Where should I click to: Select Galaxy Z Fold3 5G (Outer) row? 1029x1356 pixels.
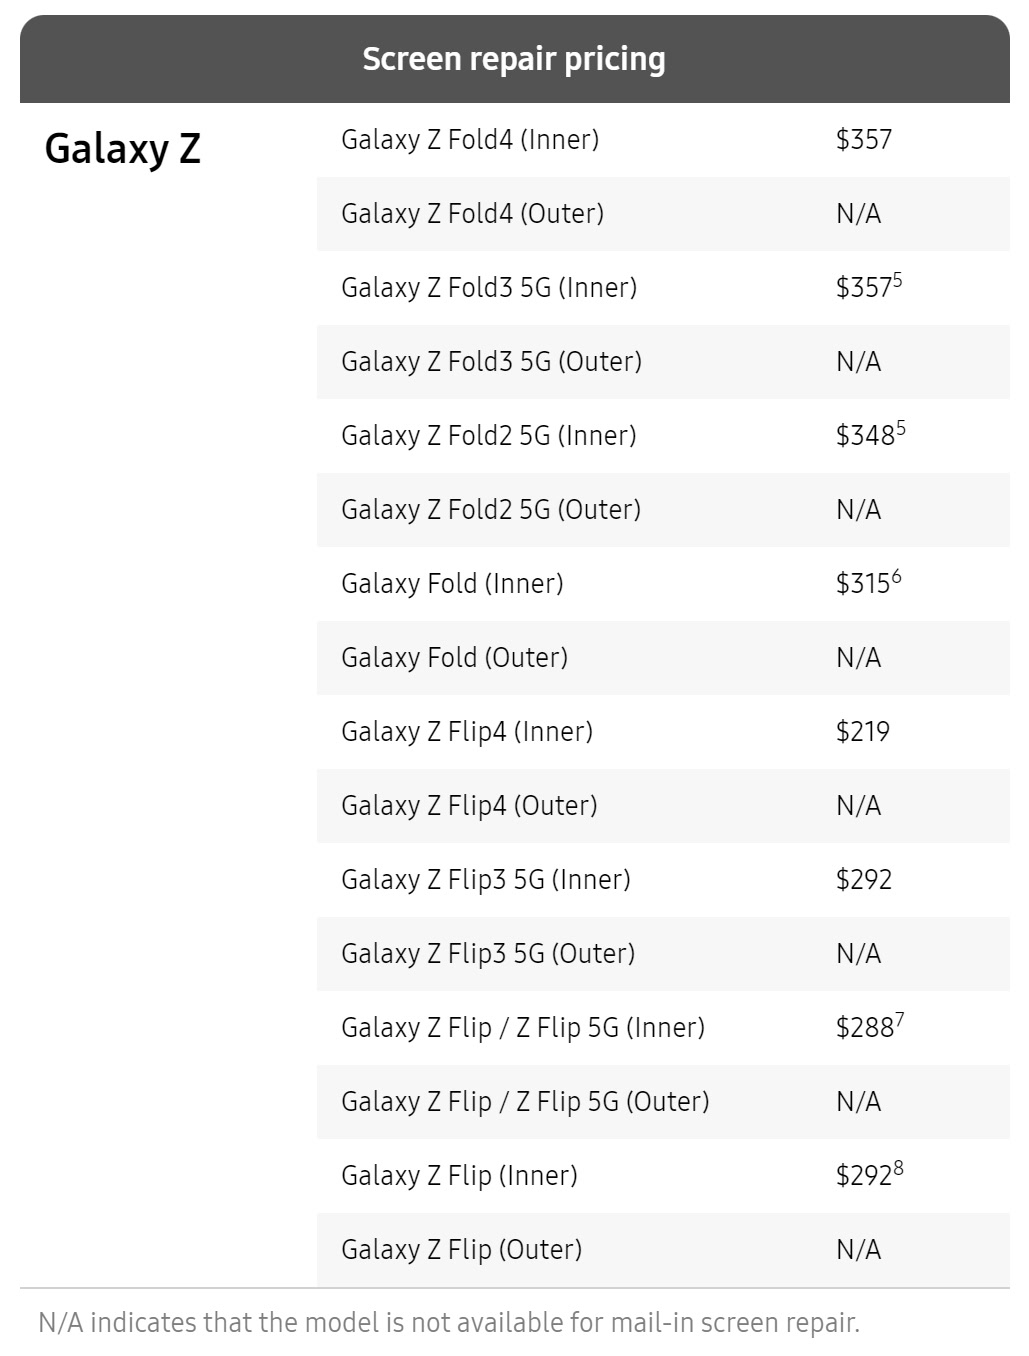491,362
